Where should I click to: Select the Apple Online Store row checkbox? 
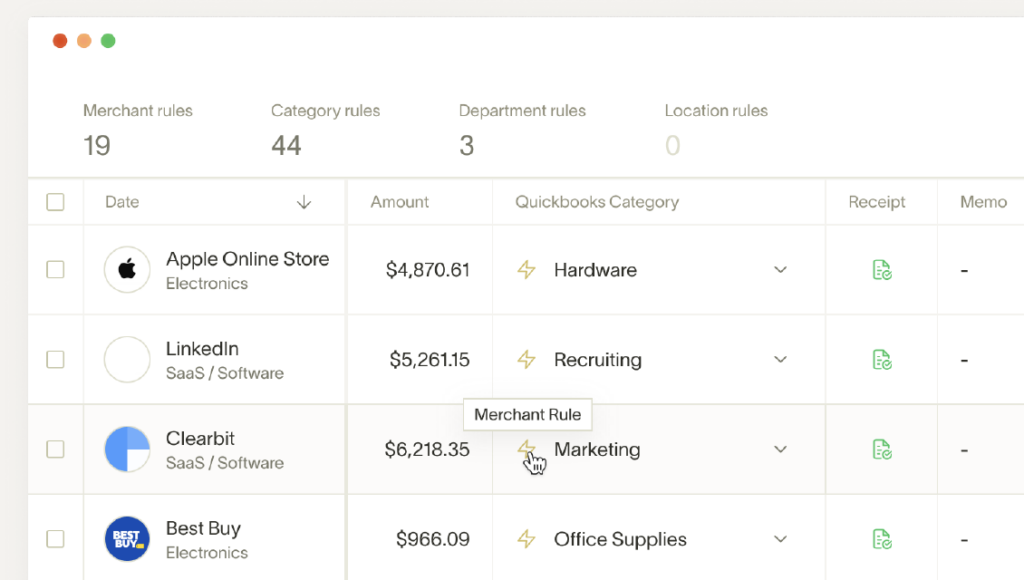click(x=56, y=270)
